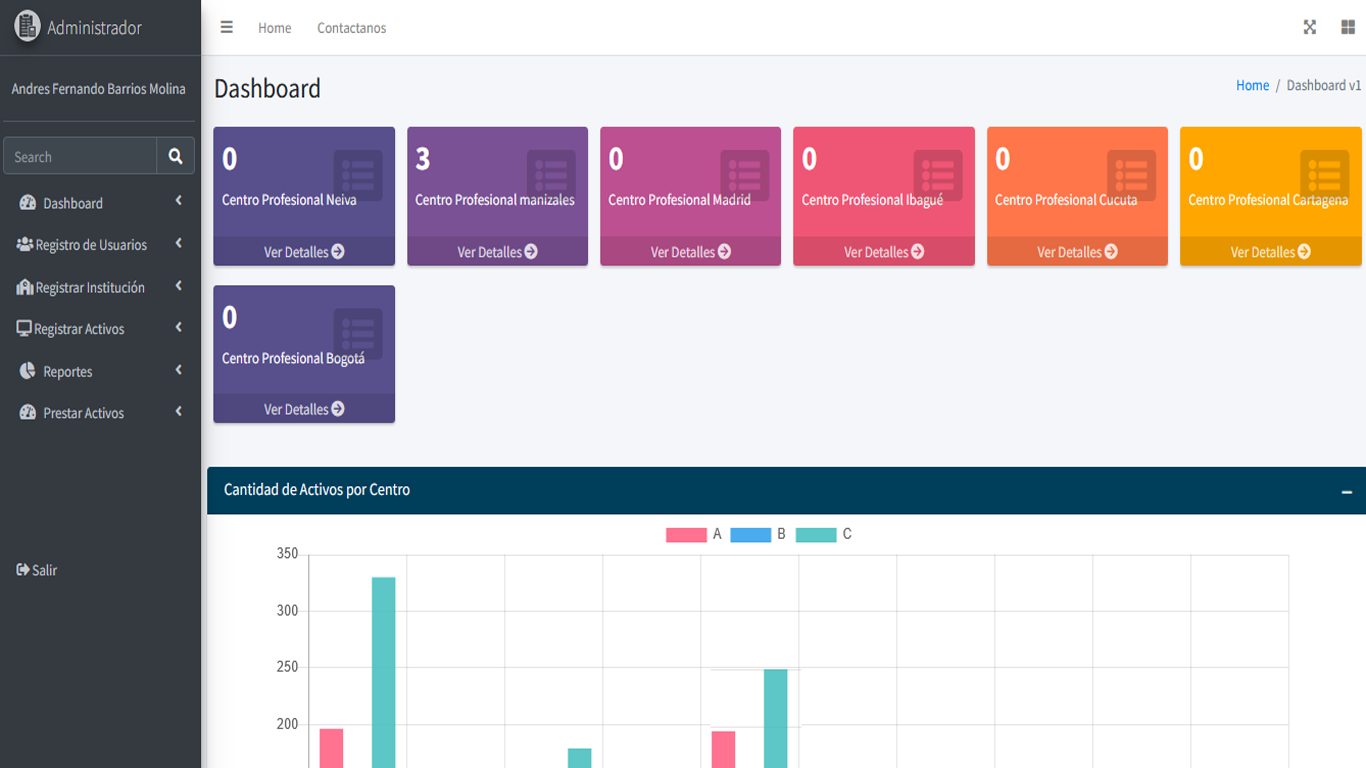Open the Contactanos menu item
1366x768 pixels.
pos(350,28)
